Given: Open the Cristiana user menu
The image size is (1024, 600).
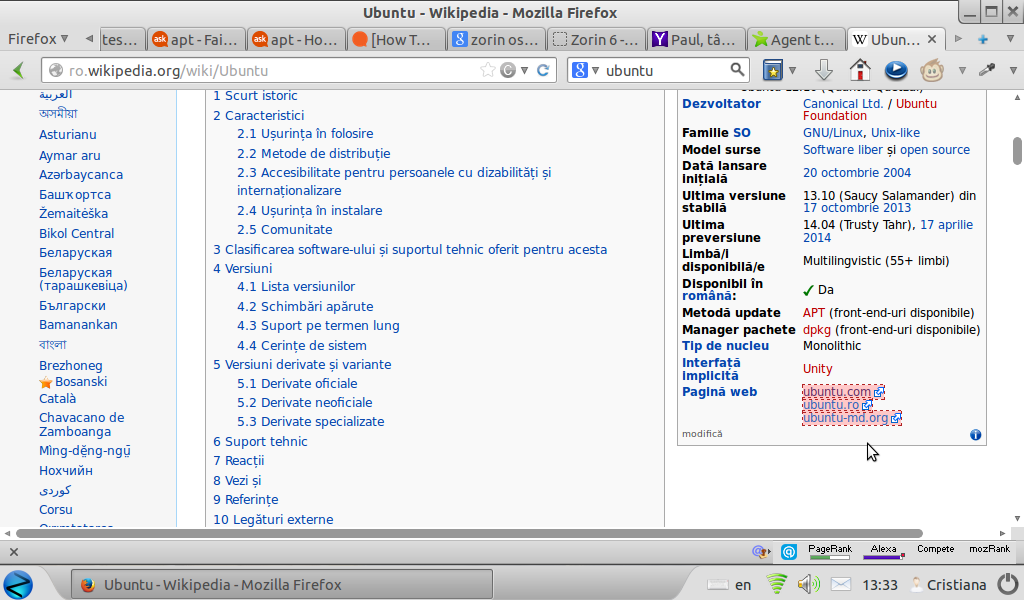Looking at the screenshot, I should pyautogui.click(x=948, y=584).
